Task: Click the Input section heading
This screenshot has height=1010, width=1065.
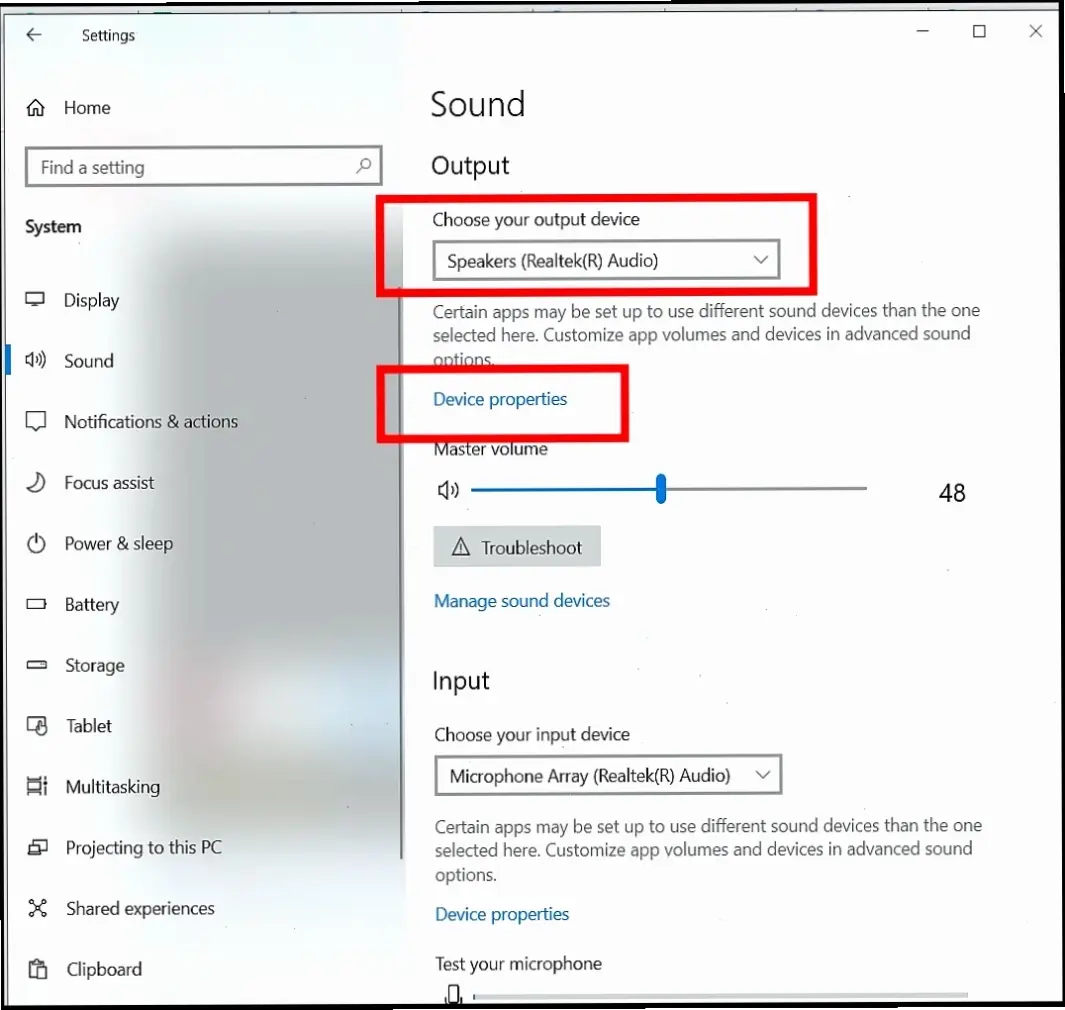Action: [461, 681]
